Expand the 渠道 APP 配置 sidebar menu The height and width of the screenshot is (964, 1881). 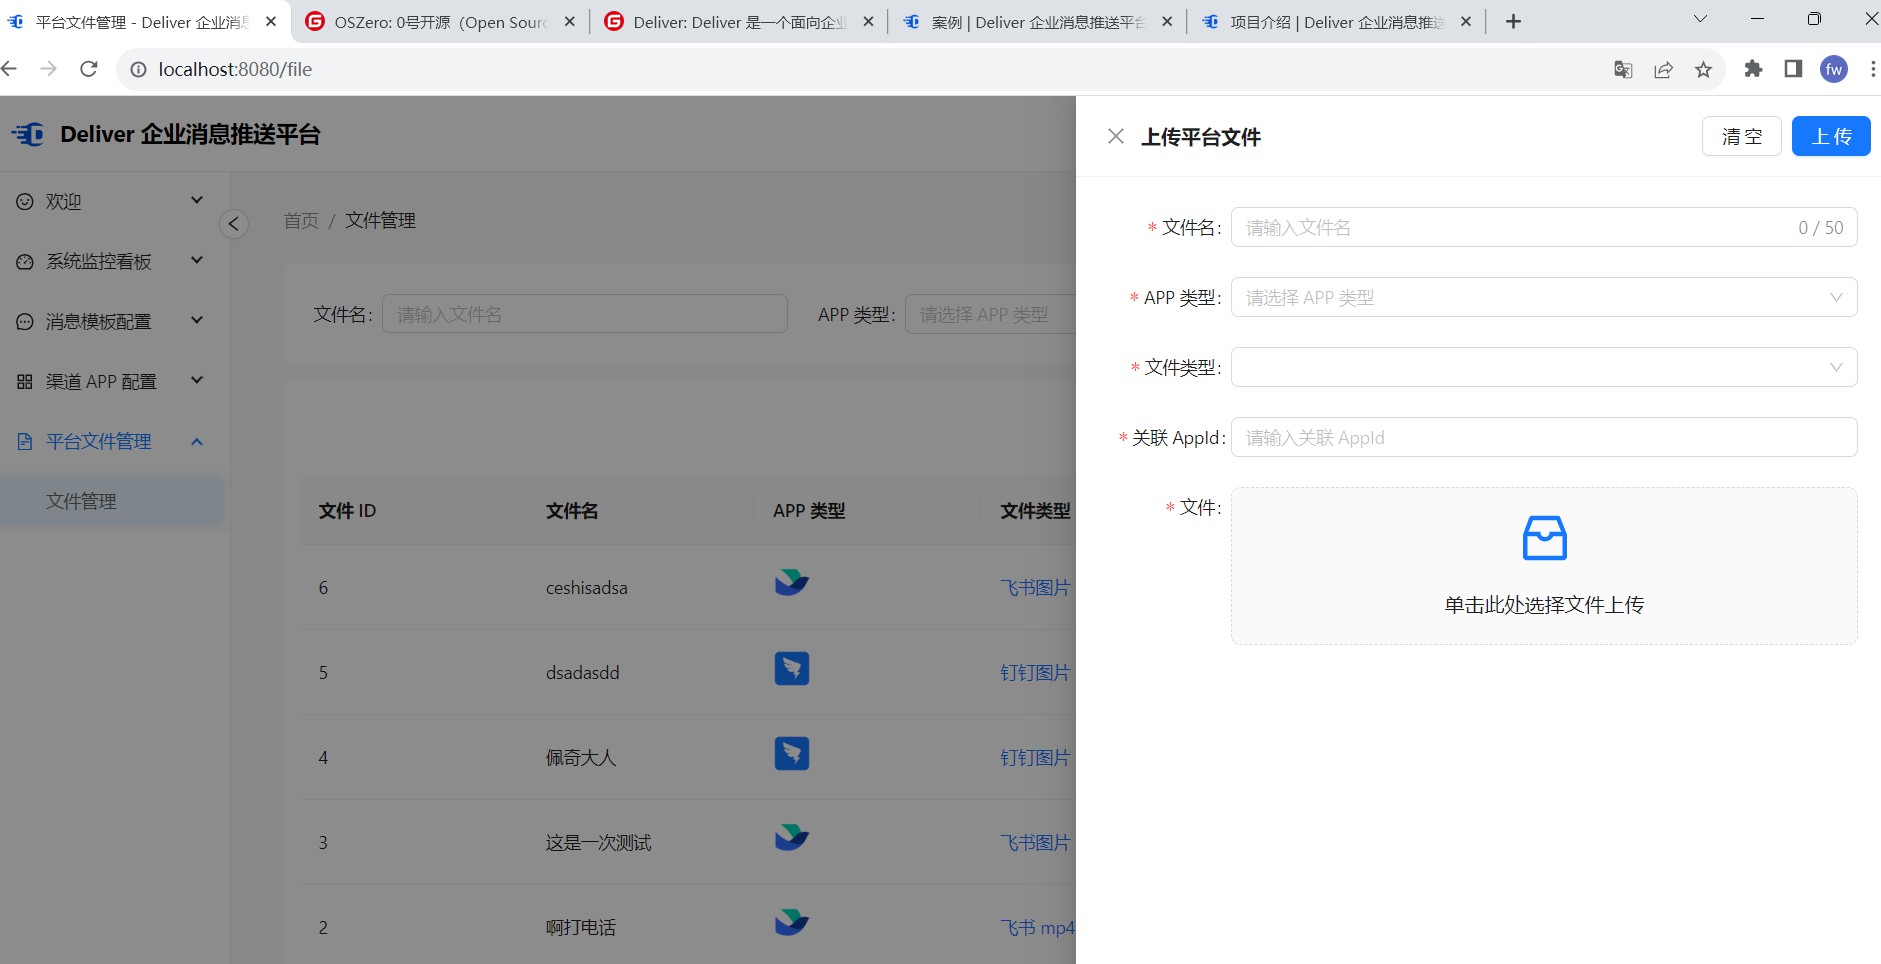[111, 381]
